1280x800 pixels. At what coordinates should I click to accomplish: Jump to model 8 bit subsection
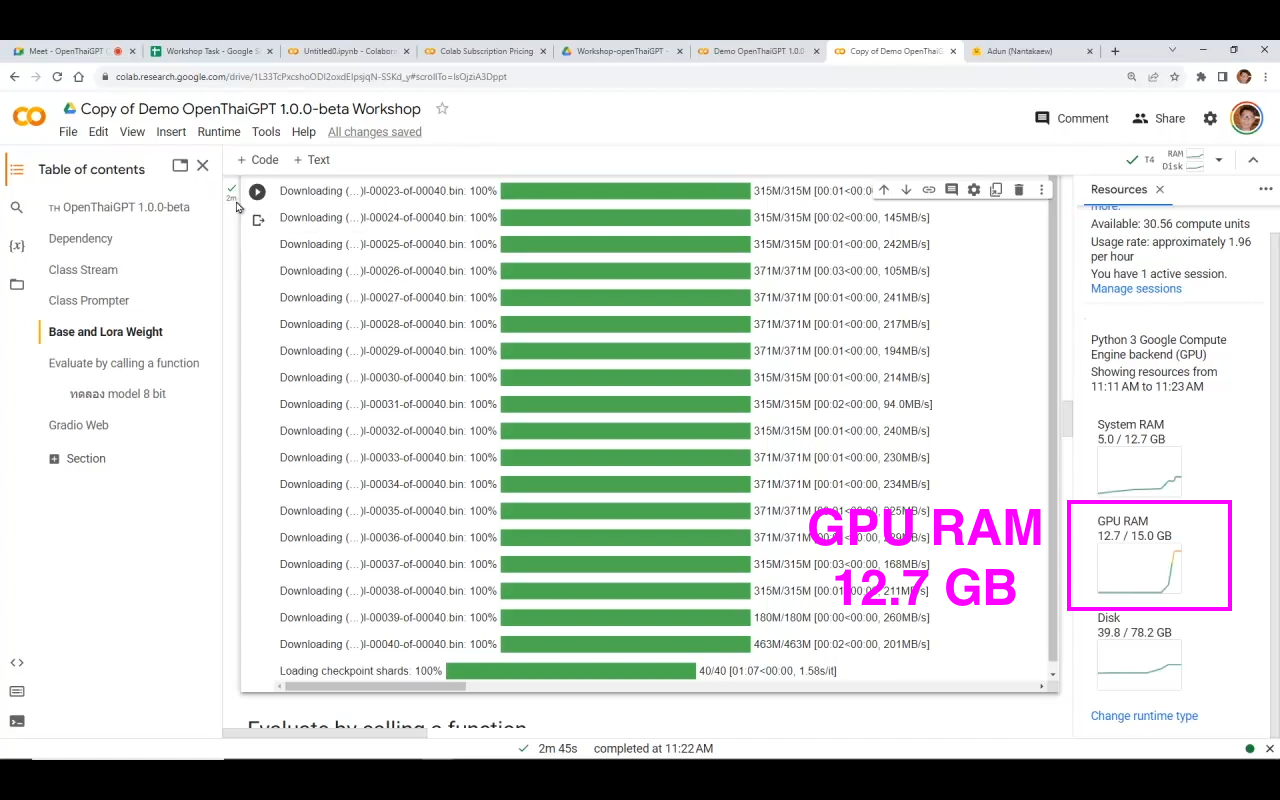click(x=118, y=394)
